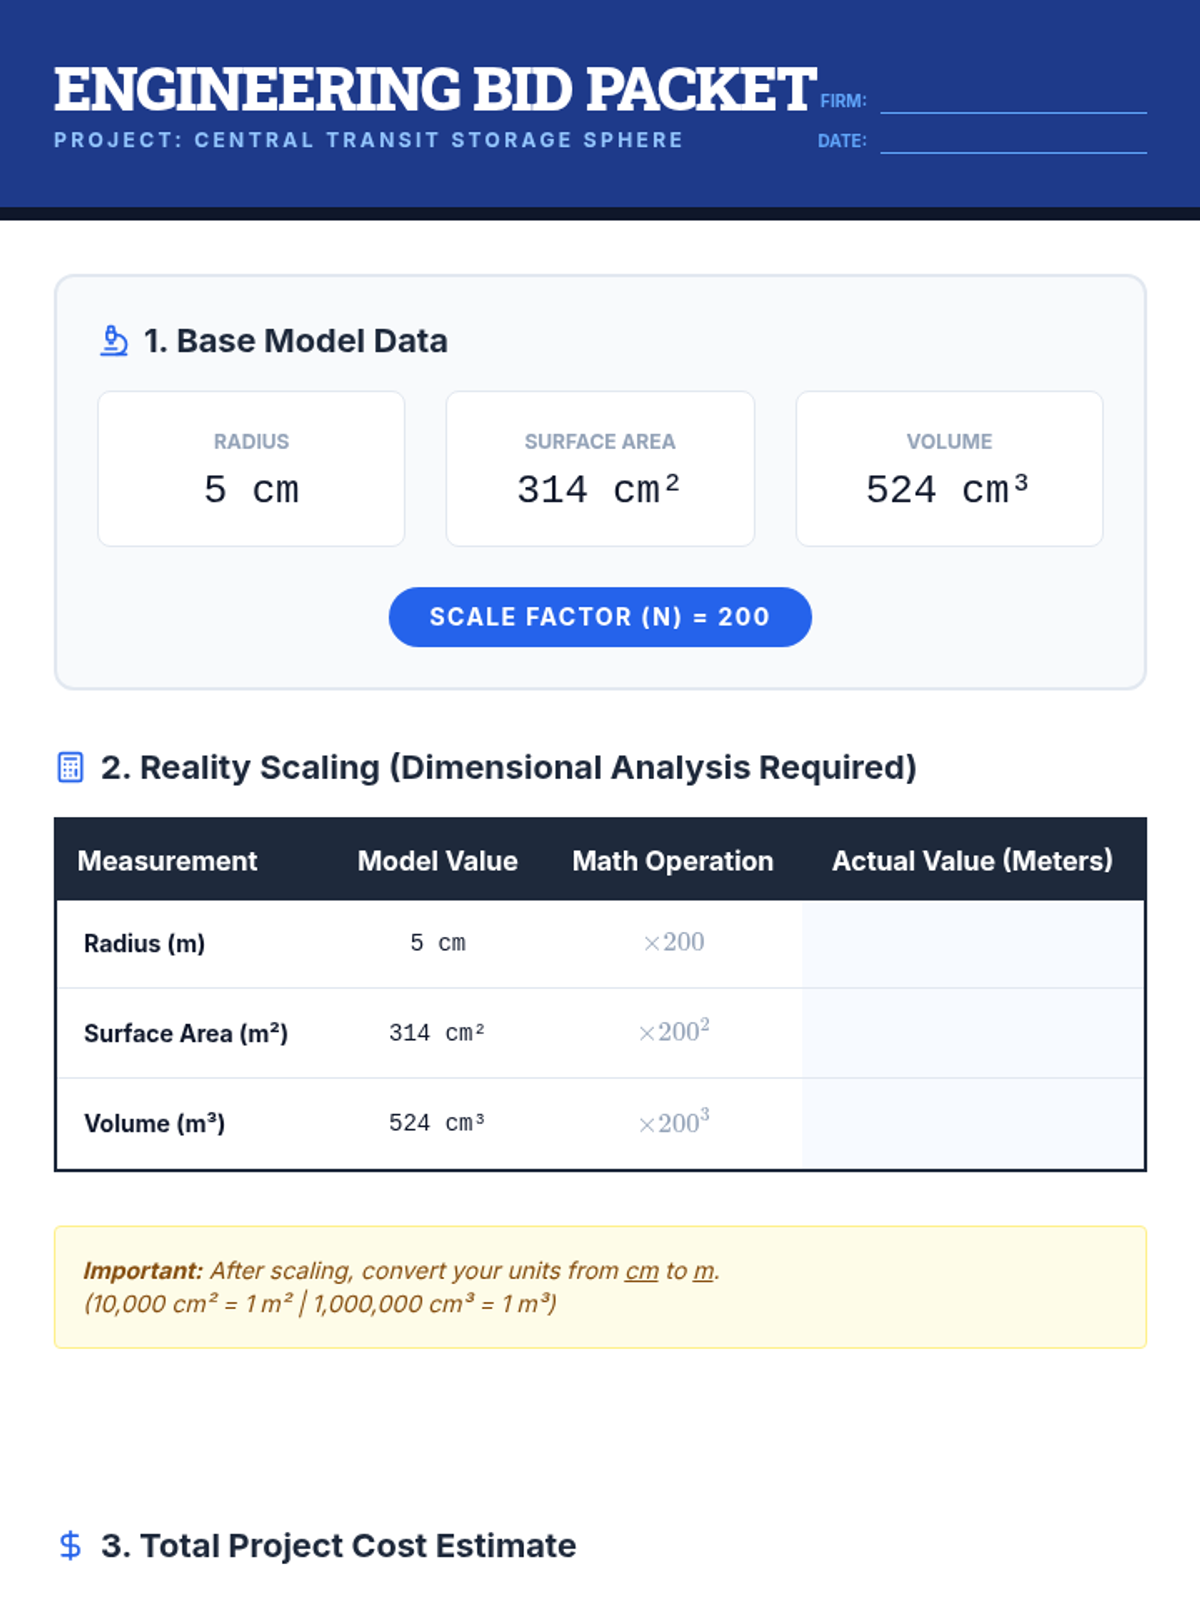Select the Volume 524 cm³ card
The height and width of the screenshot is (1600, 1200).
(949, 469)
